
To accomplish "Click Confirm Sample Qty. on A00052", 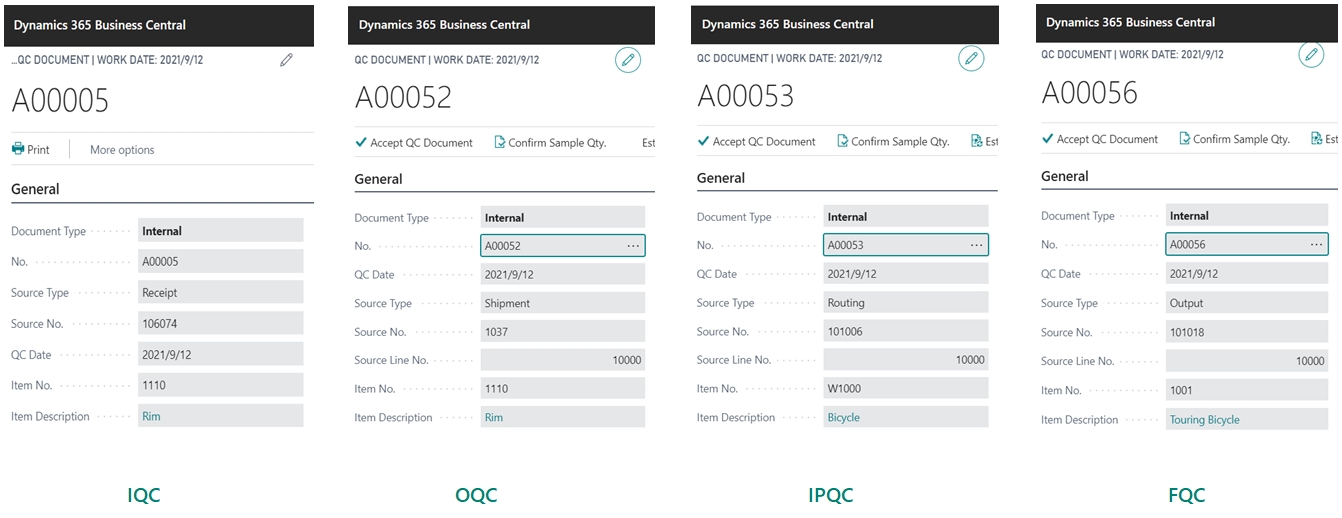I will click(x=550, y=143).
